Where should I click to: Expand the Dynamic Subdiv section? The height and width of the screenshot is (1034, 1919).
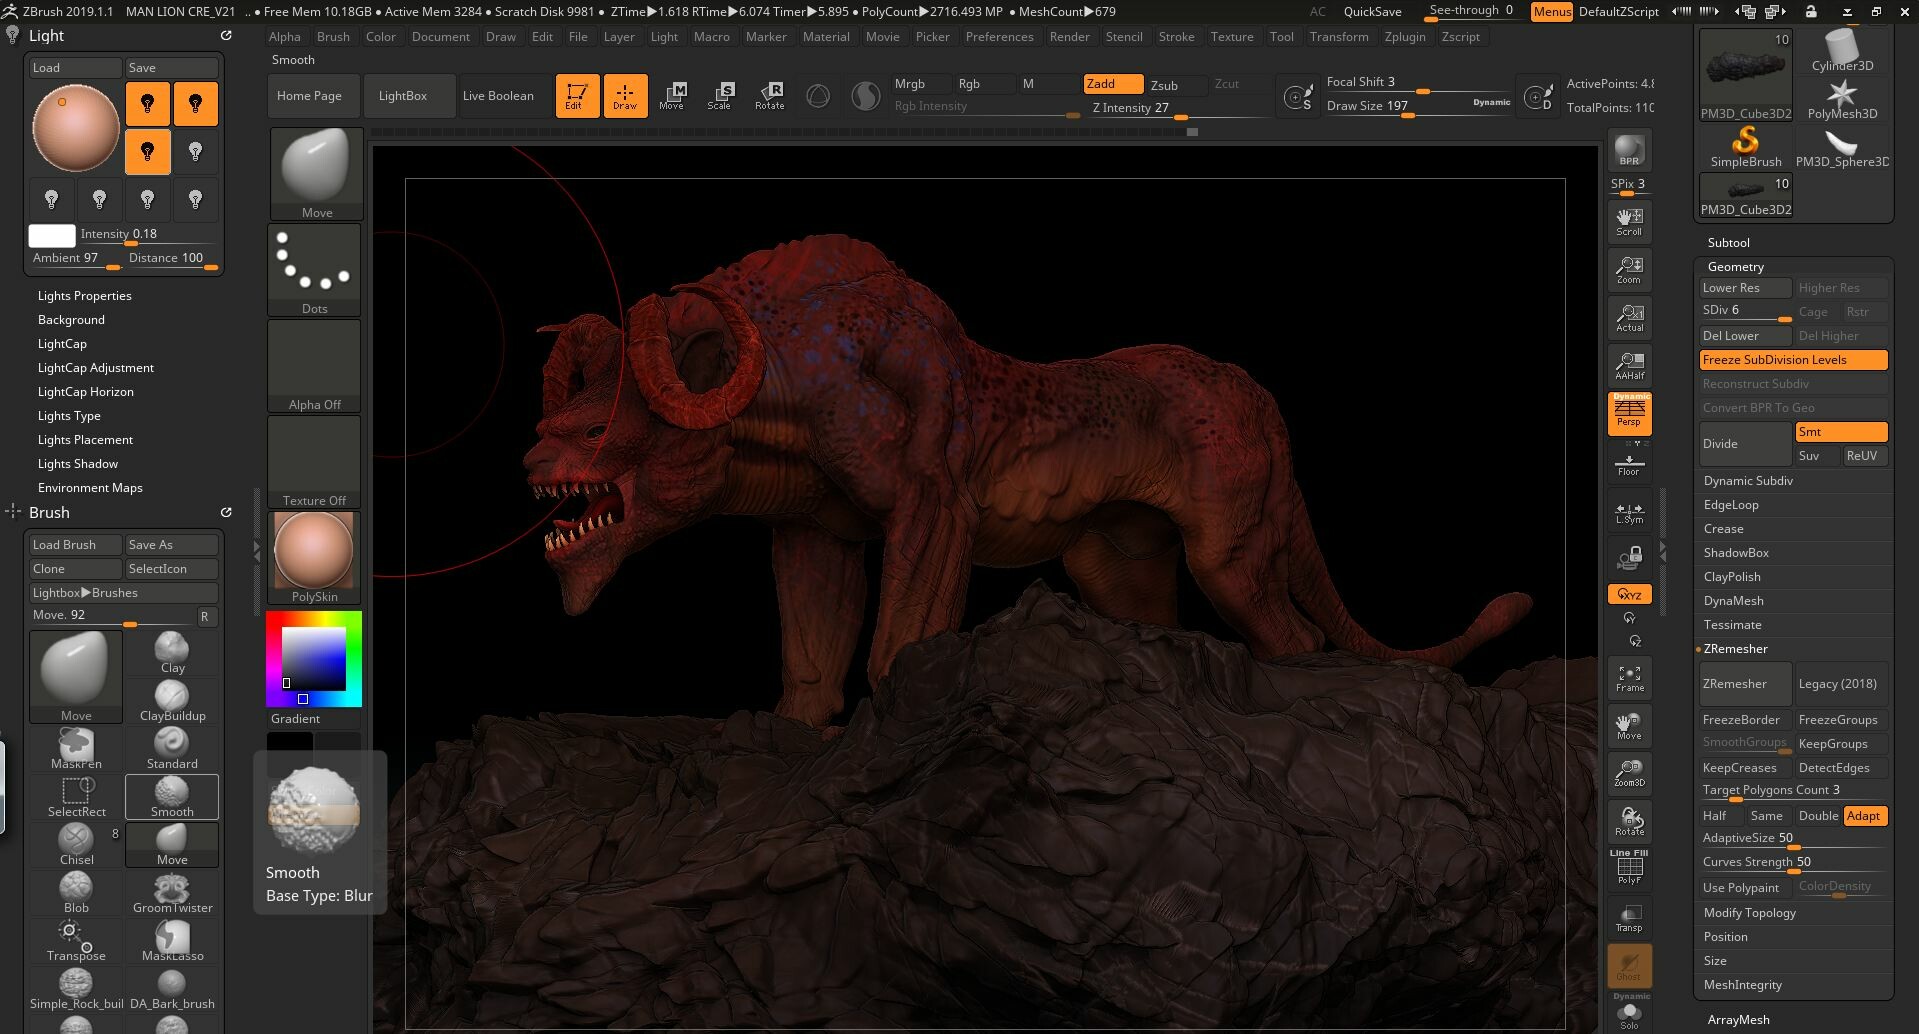coord(1747,480)
